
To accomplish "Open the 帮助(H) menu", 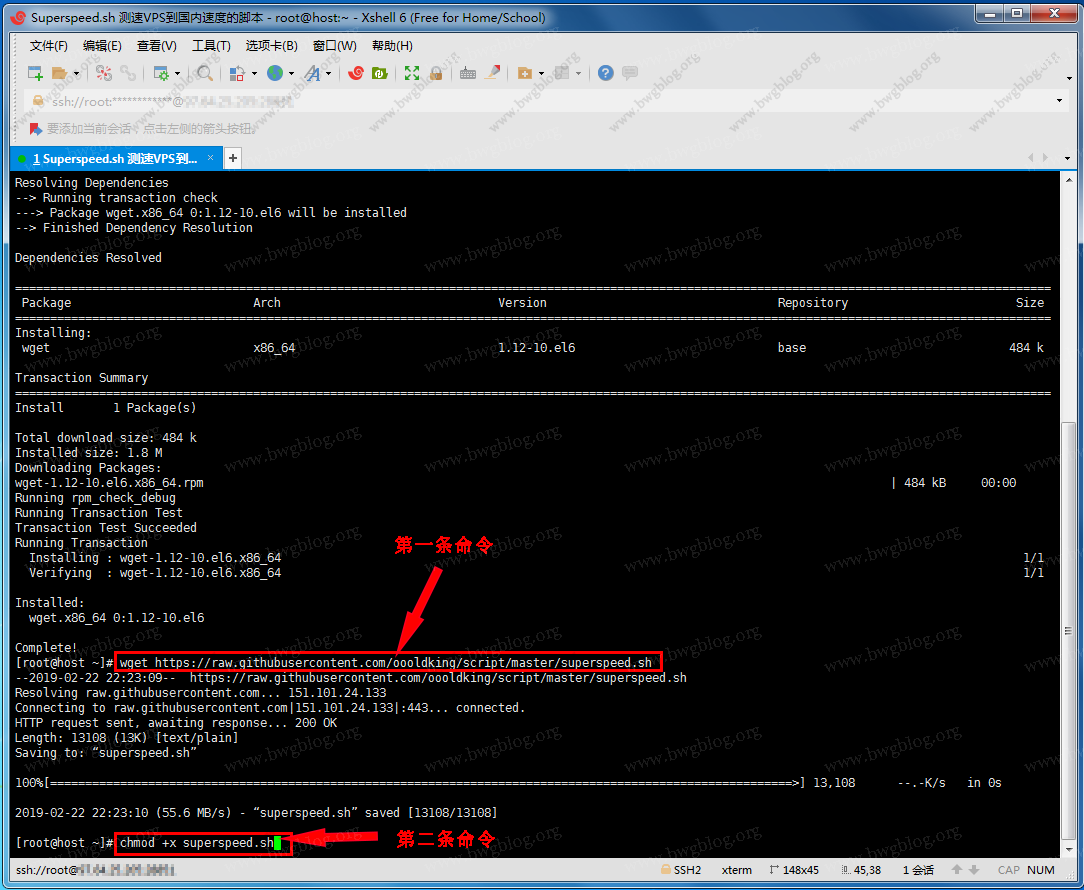I will click(392, 46).
